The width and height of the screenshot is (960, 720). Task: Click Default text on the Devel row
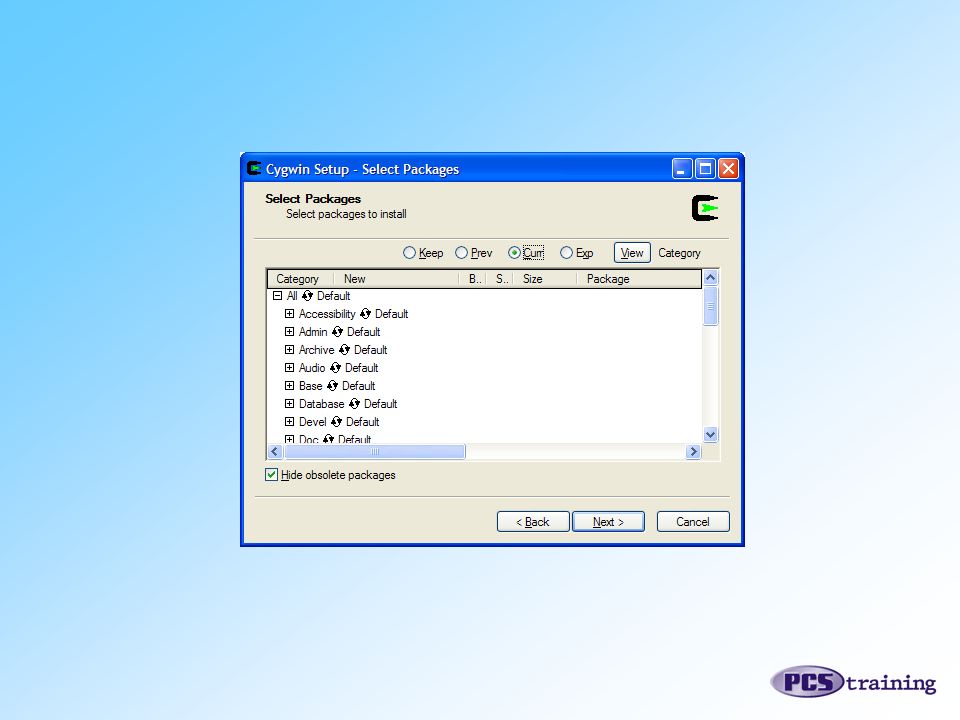[x=362, y=422]
